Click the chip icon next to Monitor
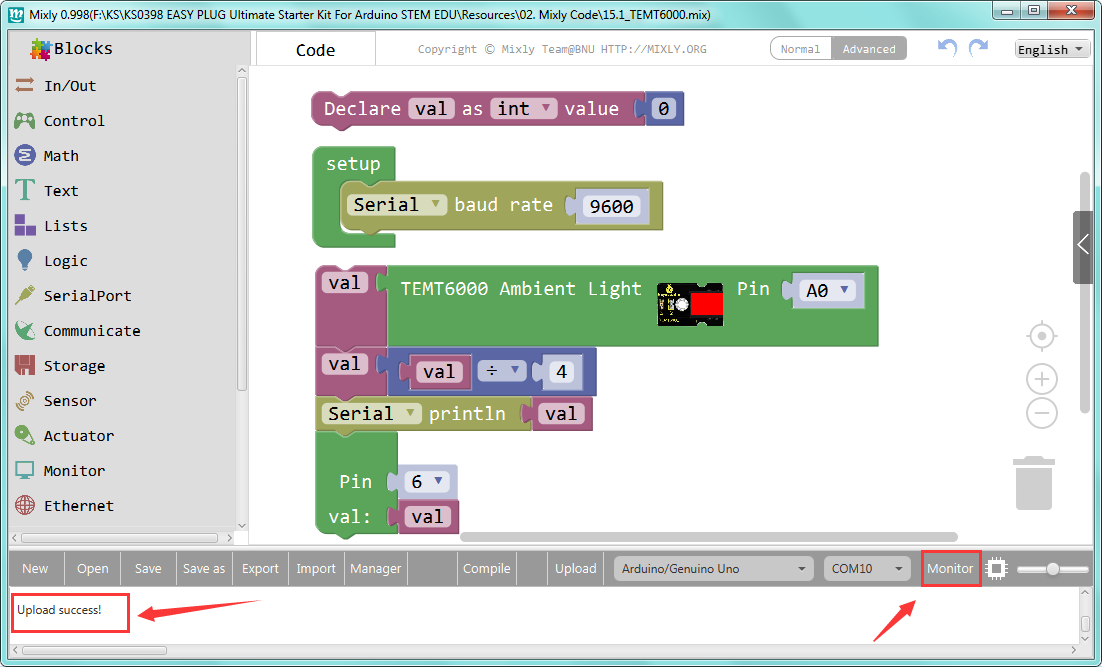 997,569
